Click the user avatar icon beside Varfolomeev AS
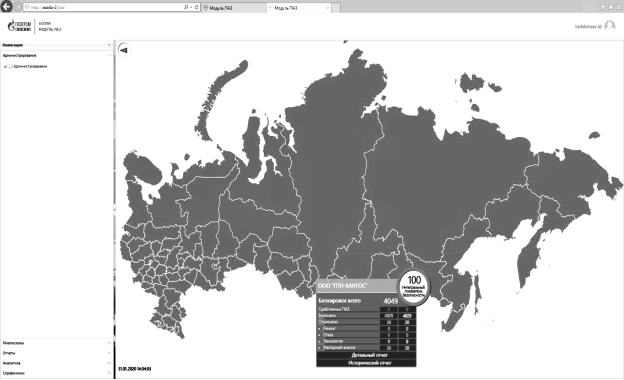This screenshot has height=380, width=624. coord(610,26)
